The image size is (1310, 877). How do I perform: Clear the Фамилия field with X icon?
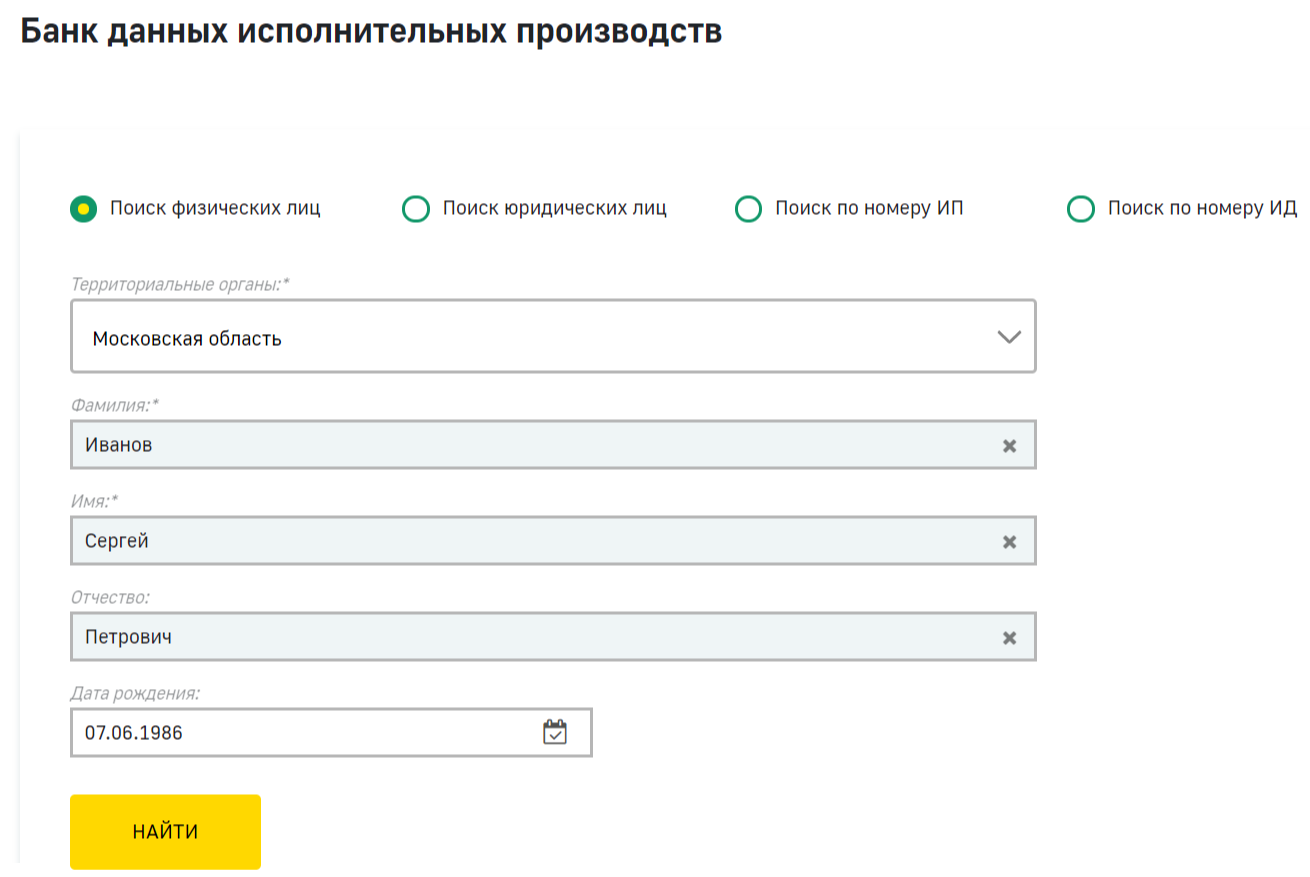coord(1009,446)
